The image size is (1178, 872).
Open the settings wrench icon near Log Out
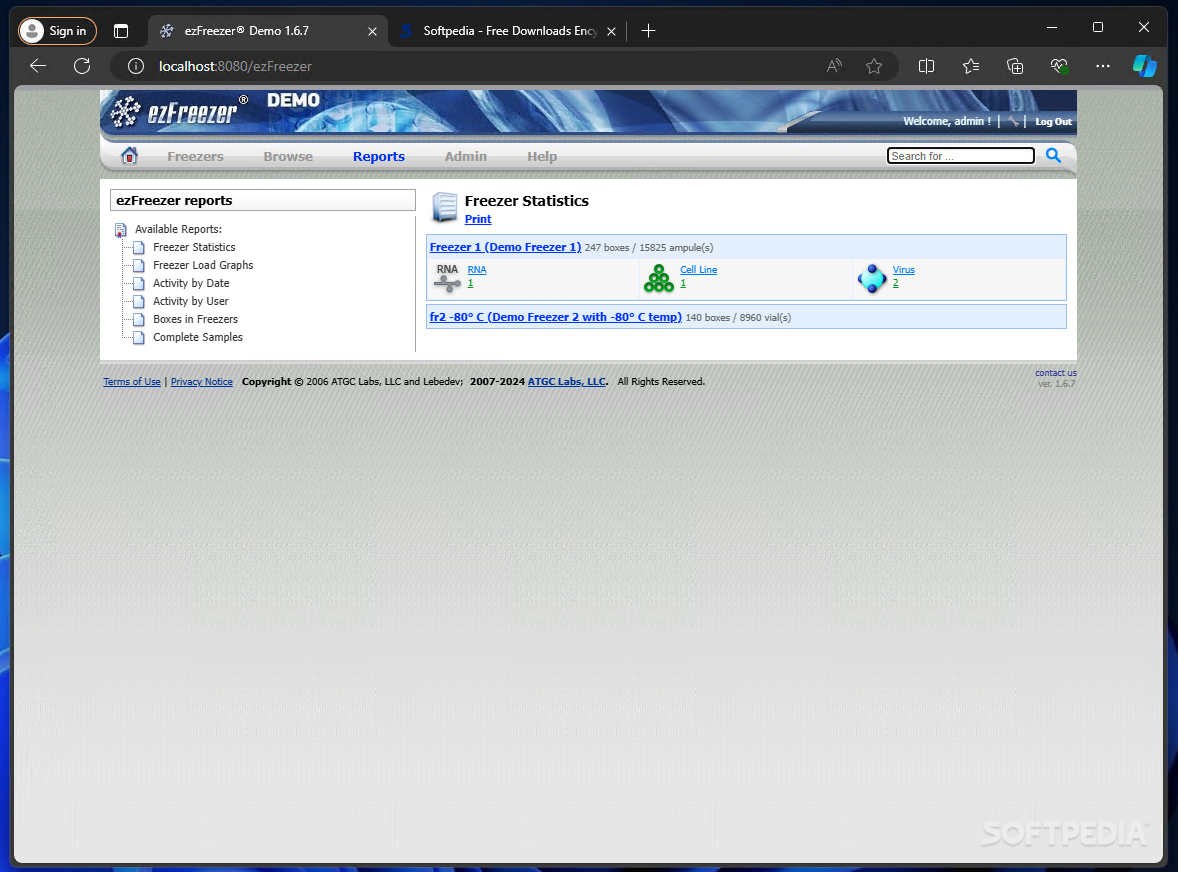click(x=1014, y=122)
